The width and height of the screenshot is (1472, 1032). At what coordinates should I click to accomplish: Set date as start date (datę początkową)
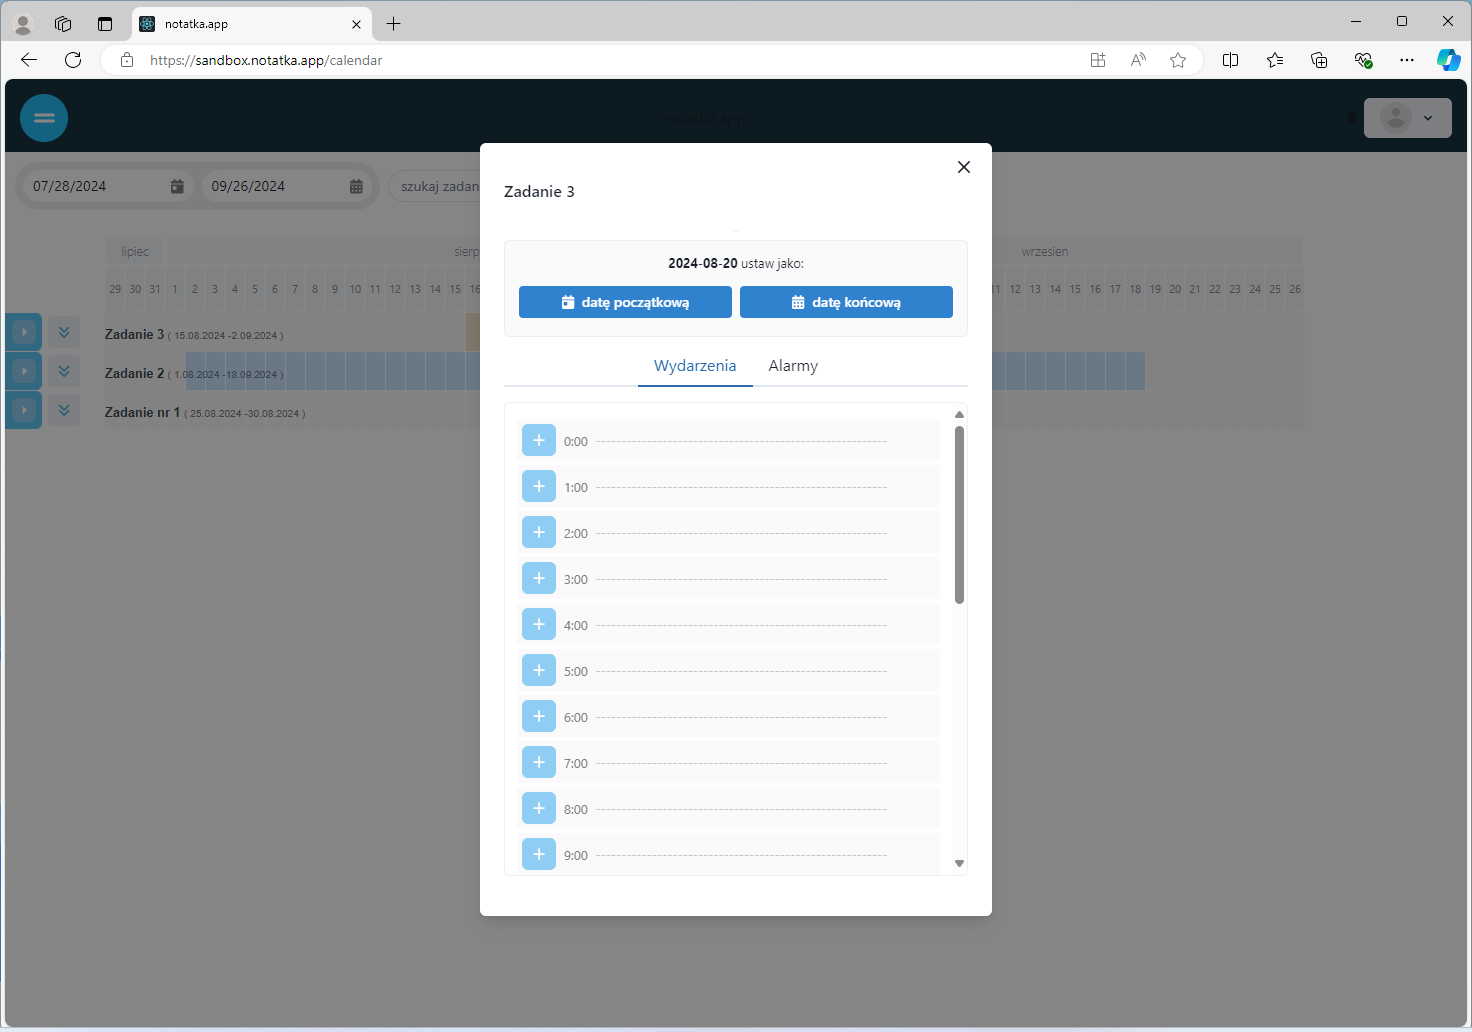coord(625,302)
